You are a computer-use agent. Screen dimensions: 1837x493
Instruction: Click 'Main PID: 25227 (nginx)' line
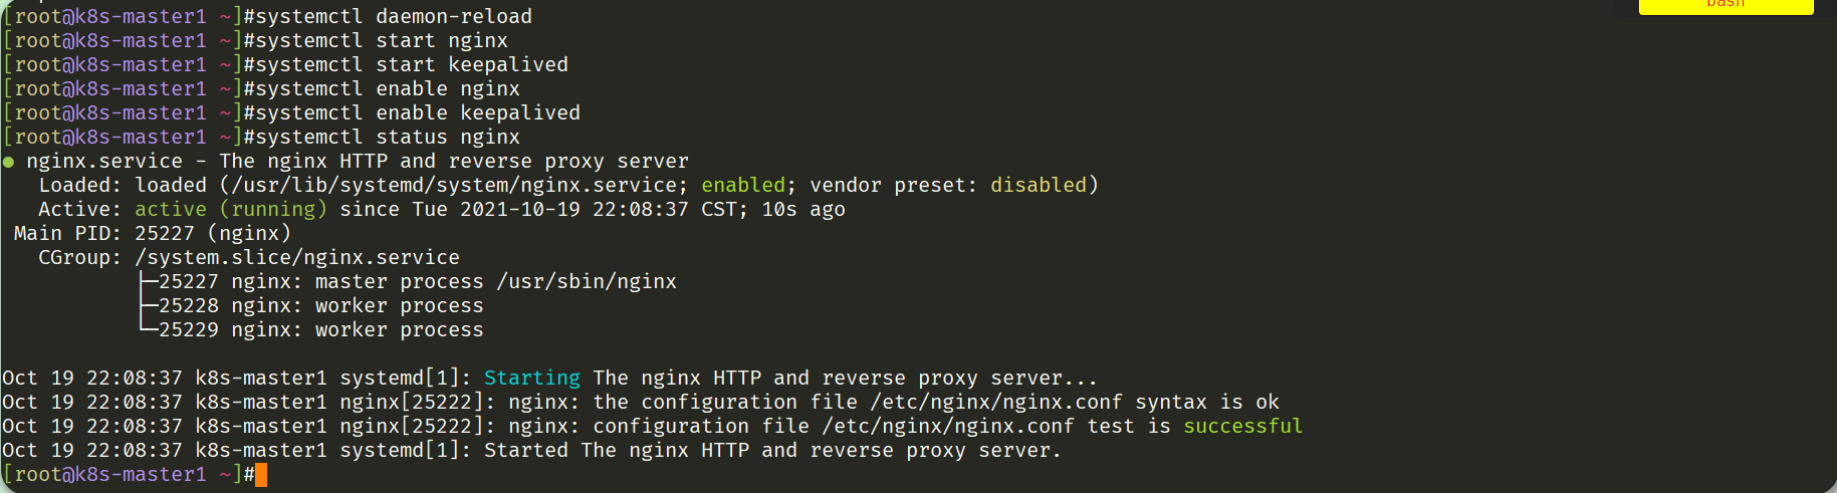pos(152,233)
